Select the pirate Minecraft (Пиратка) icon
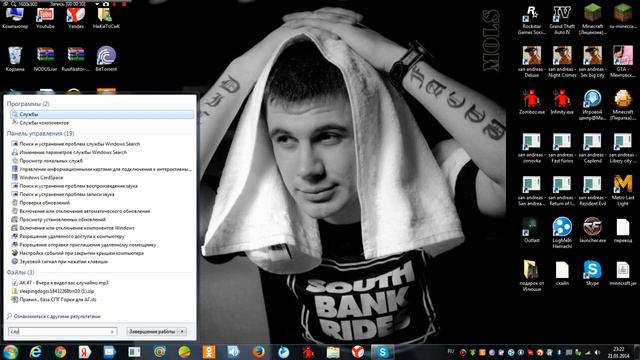The image size is (640, 360). pos(623,105)
